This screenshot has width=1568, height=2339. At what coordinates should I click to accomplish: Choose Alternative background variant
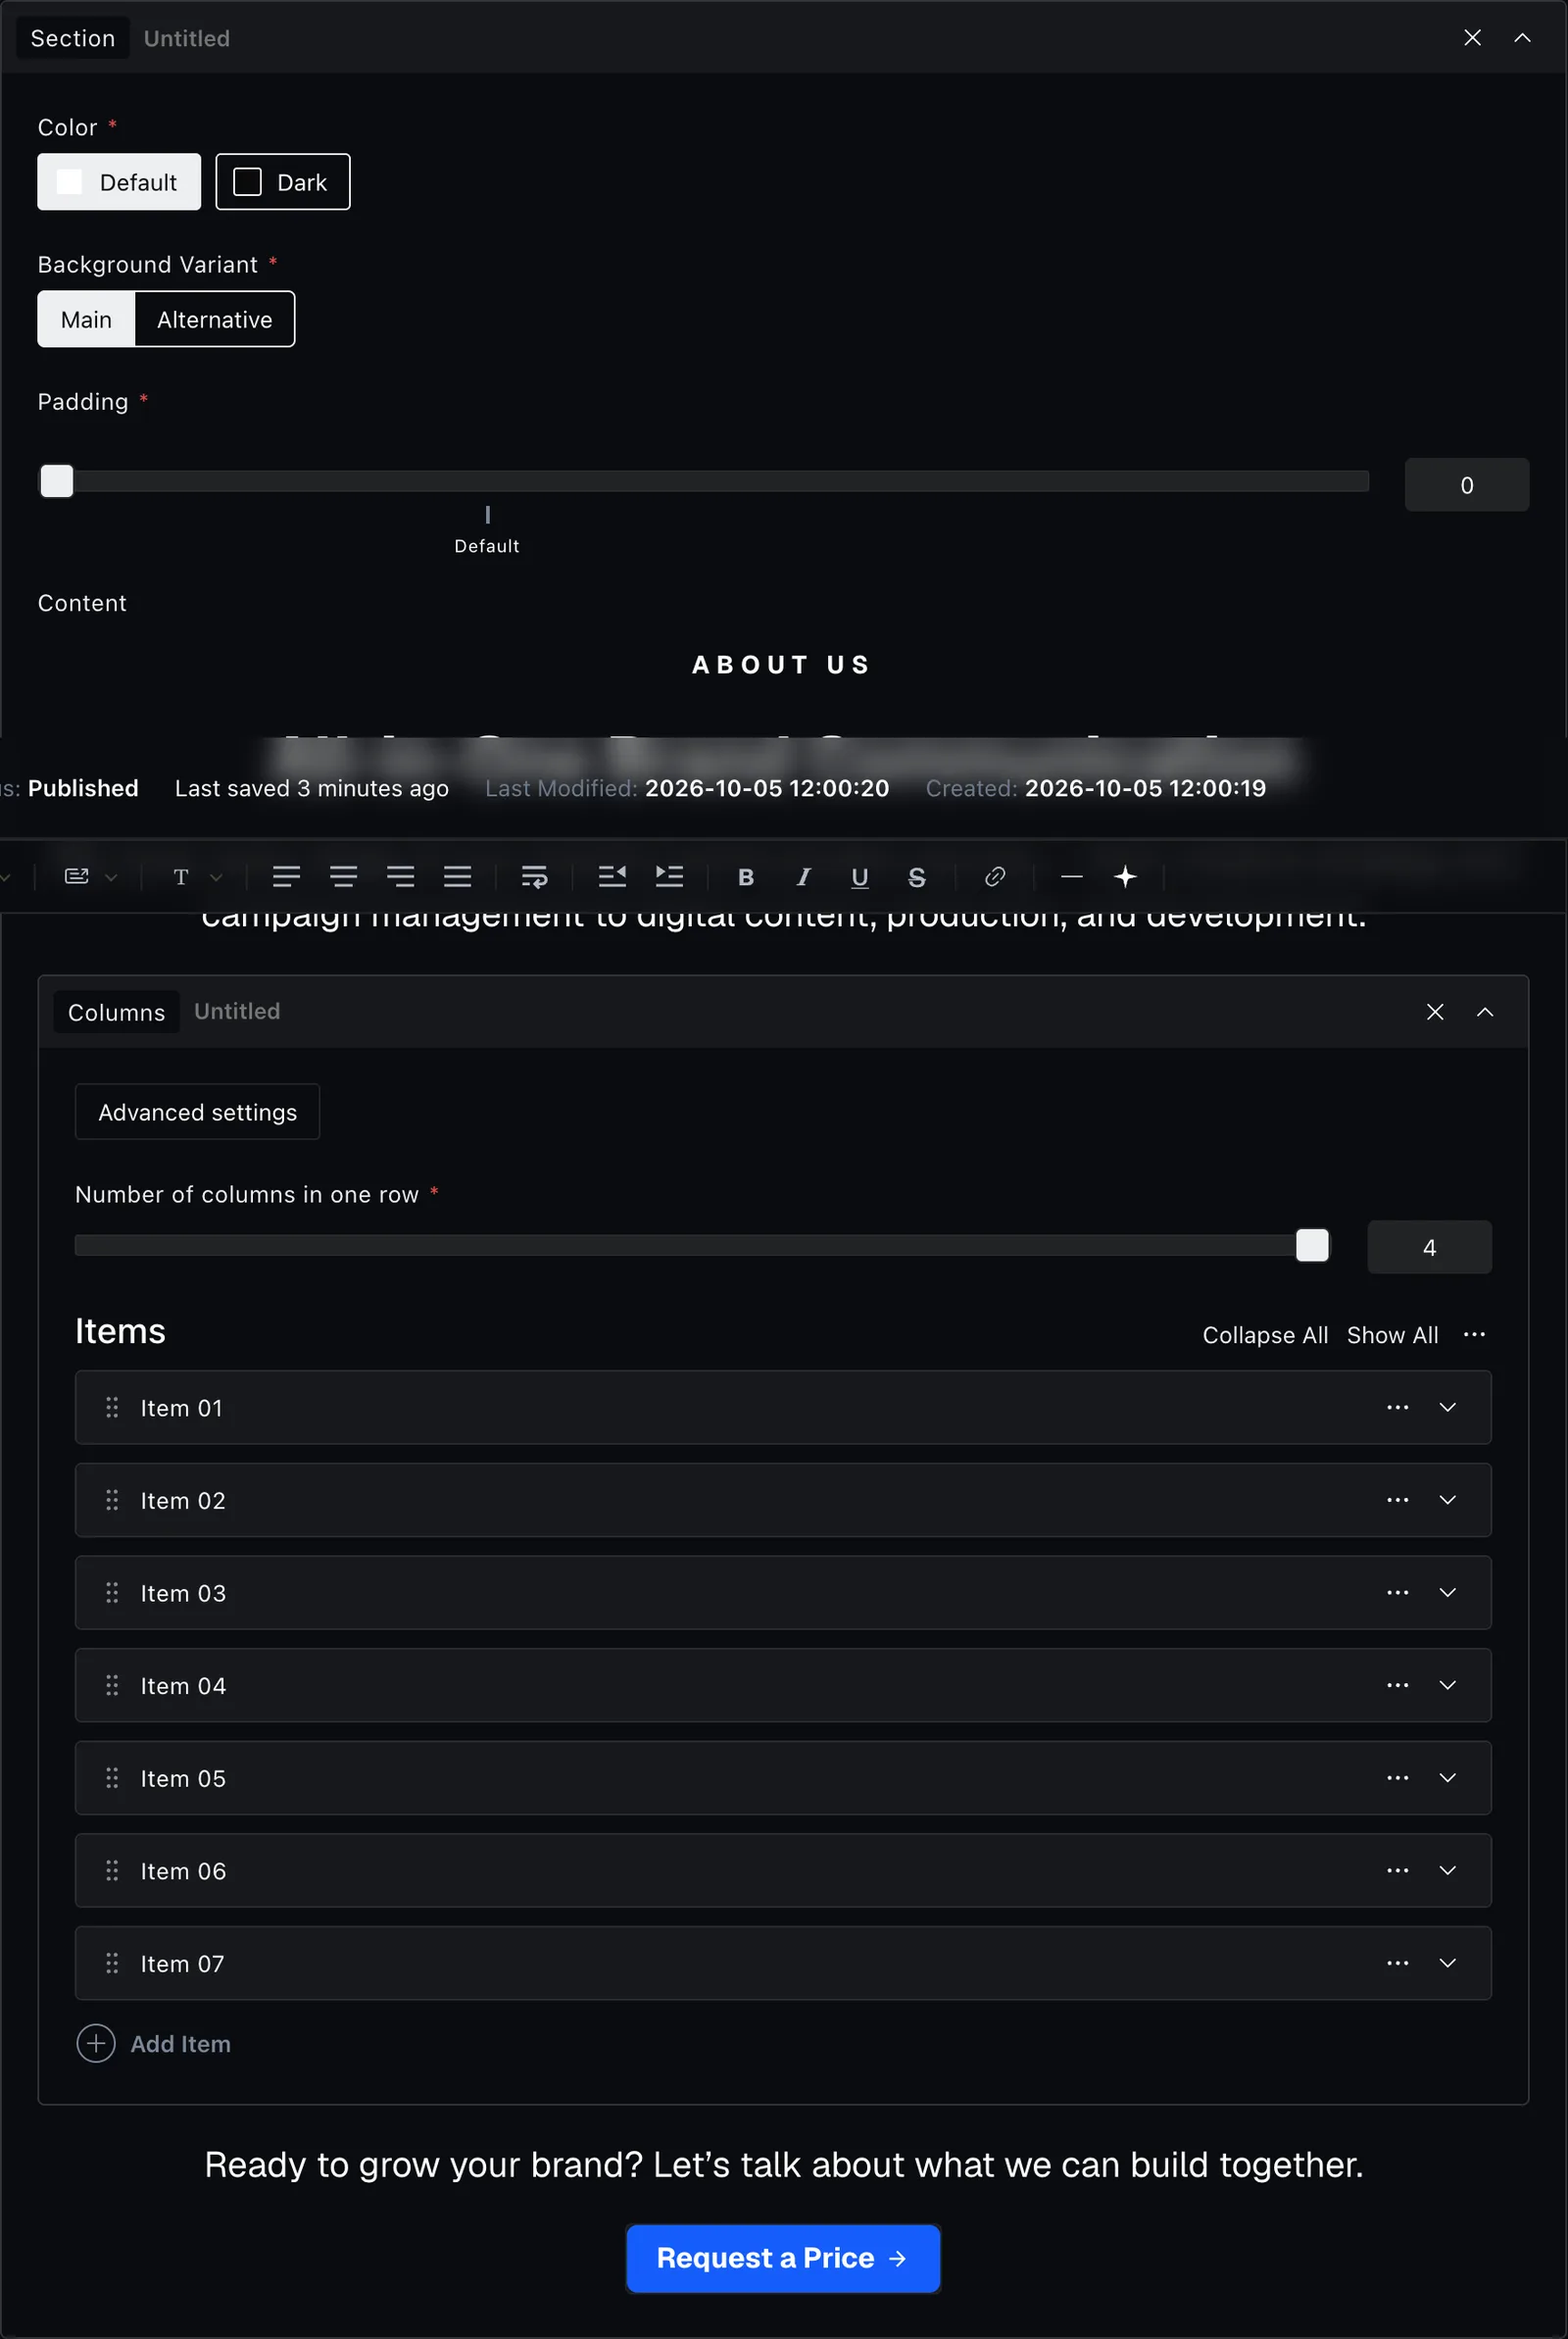(x=214, y=319)
